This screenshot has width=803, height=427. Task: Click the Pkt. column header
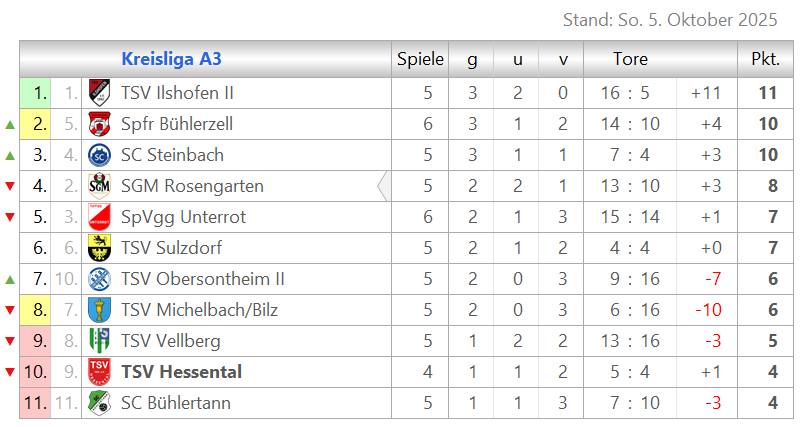[765, 59]
